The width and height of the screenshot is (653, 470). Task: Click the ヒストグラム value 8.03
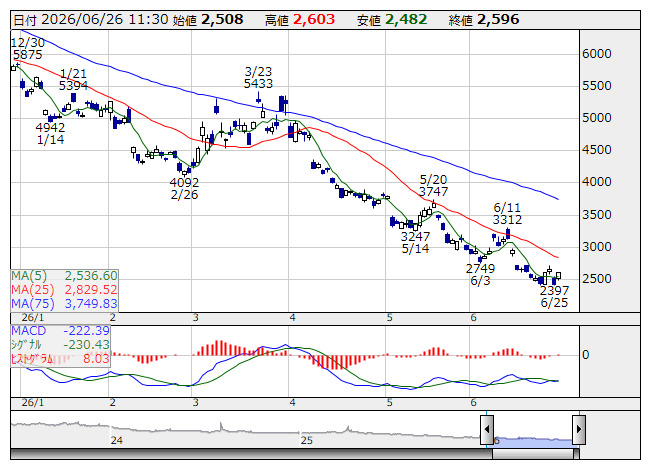(96, 358)
